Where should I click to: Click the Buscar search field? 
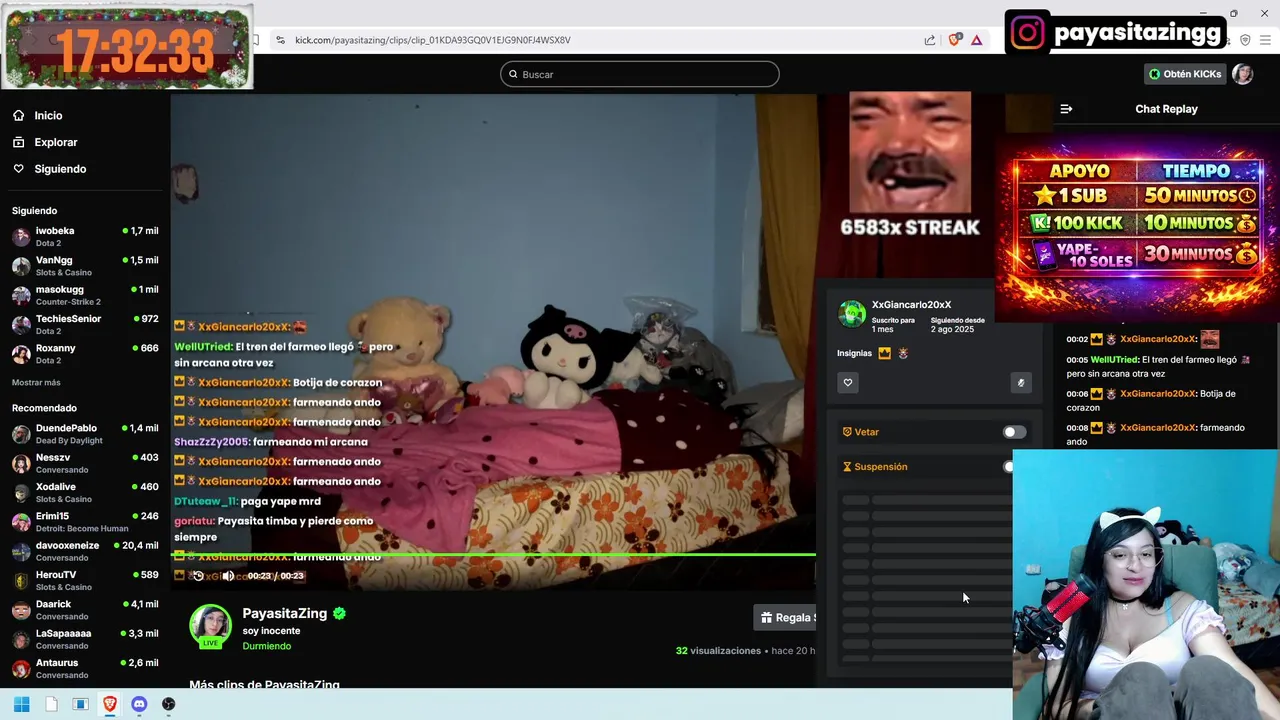tap(640, 74)
